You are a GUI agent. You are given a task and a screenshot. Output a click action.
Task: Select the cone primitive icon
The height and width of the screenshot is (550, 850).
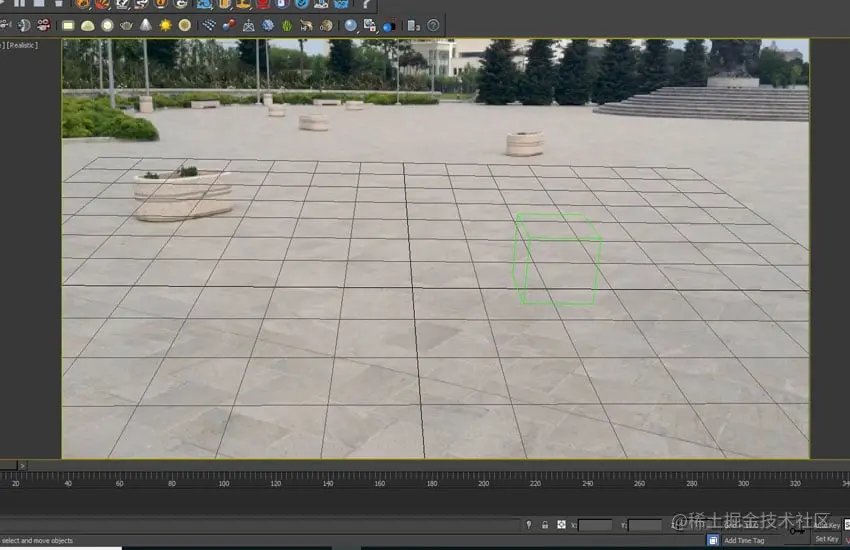pyautogui.click(x=146, y=25)
